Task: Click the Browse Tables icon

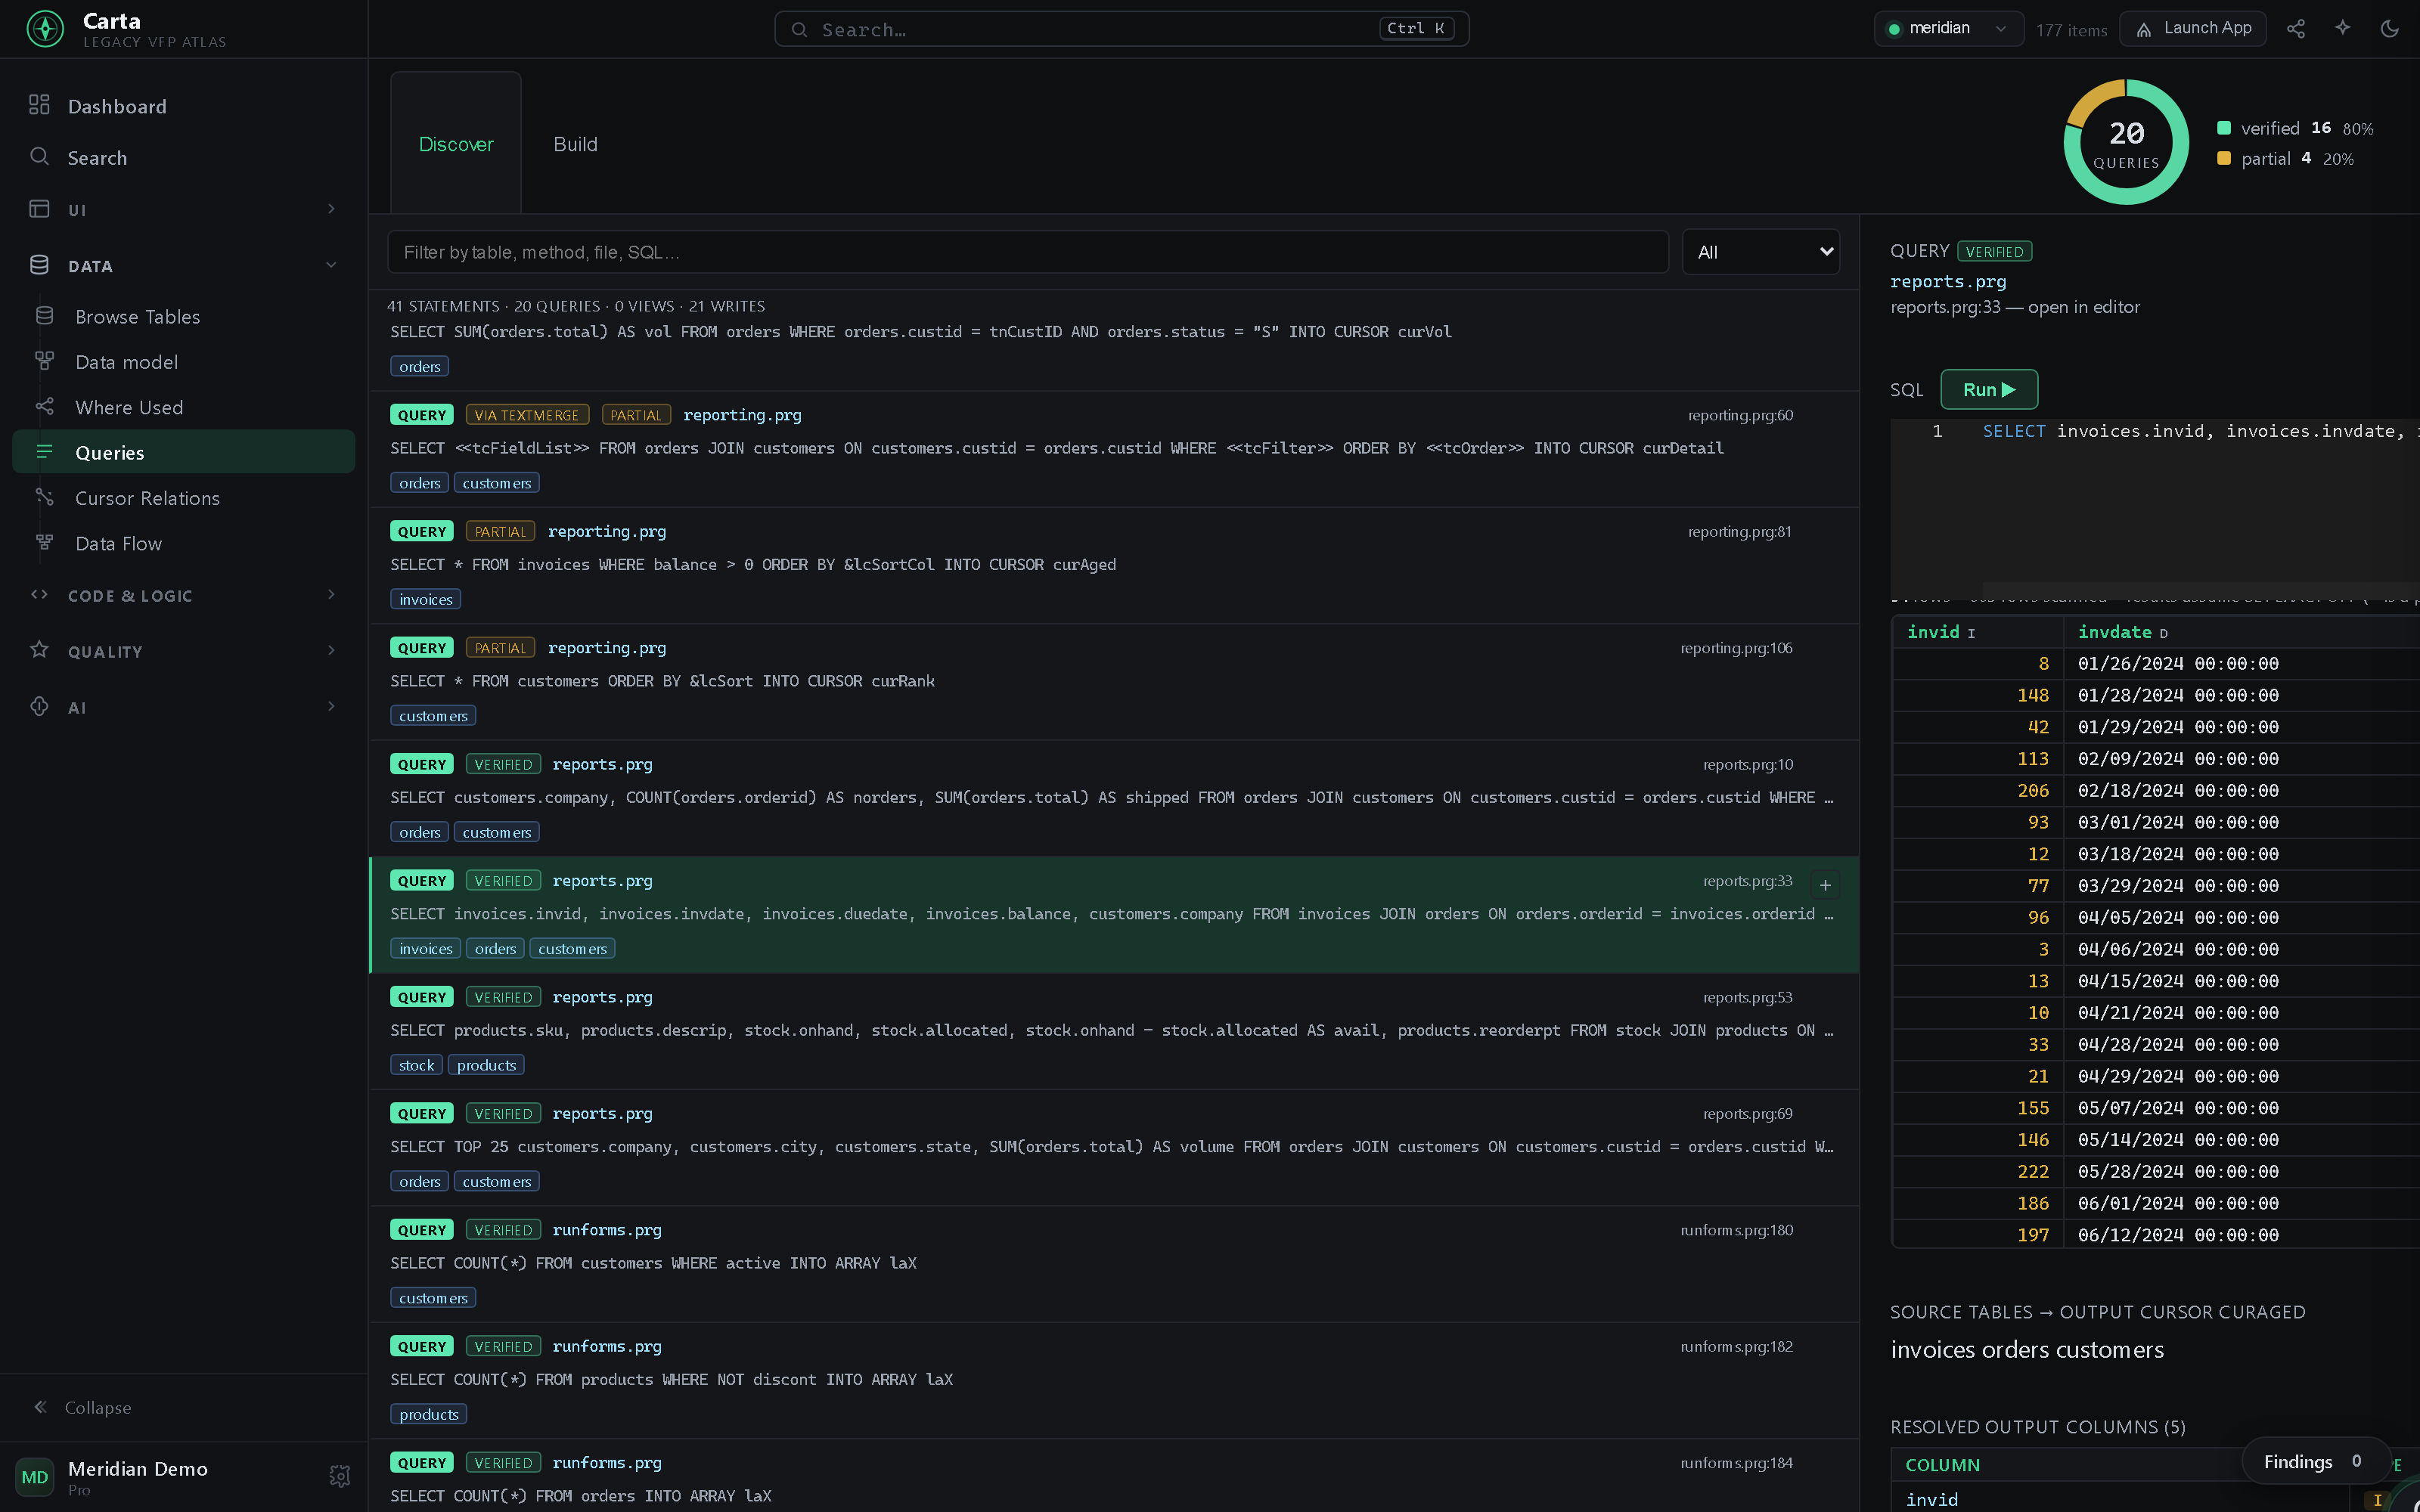Action: [45, 316]
